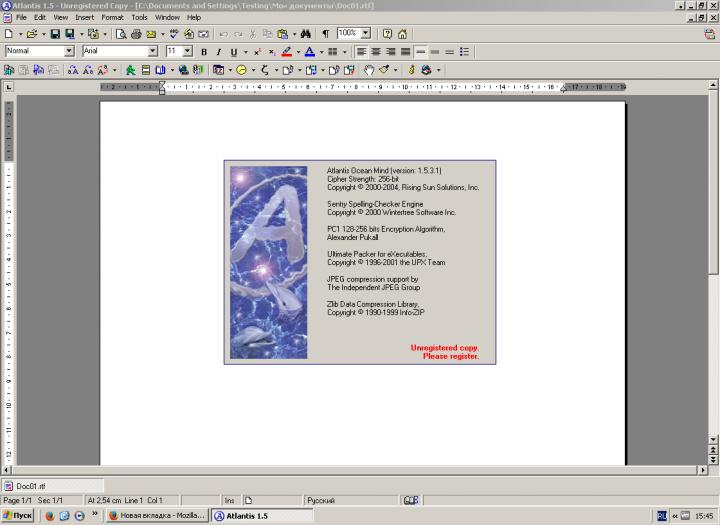The image size is (720, 525).
Task: Center-align the text
Action: [376, 52]
